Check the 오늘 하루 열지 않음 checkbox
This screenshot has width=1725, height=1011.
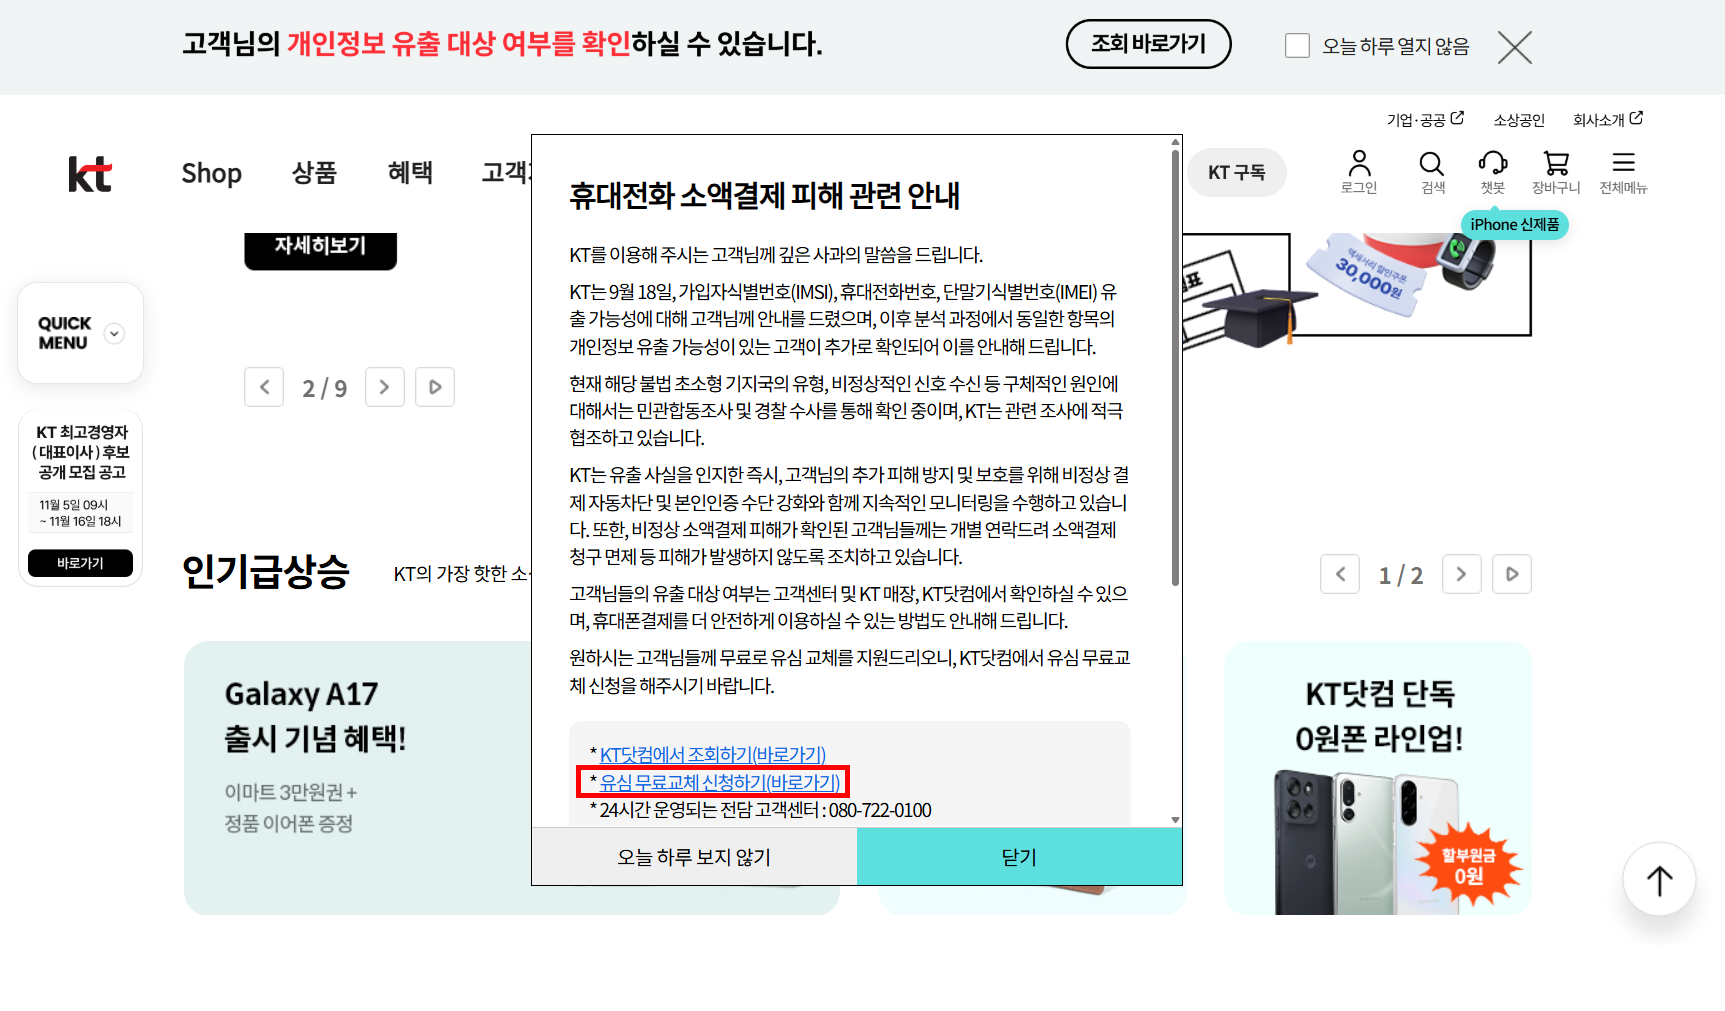[1297, 46]
